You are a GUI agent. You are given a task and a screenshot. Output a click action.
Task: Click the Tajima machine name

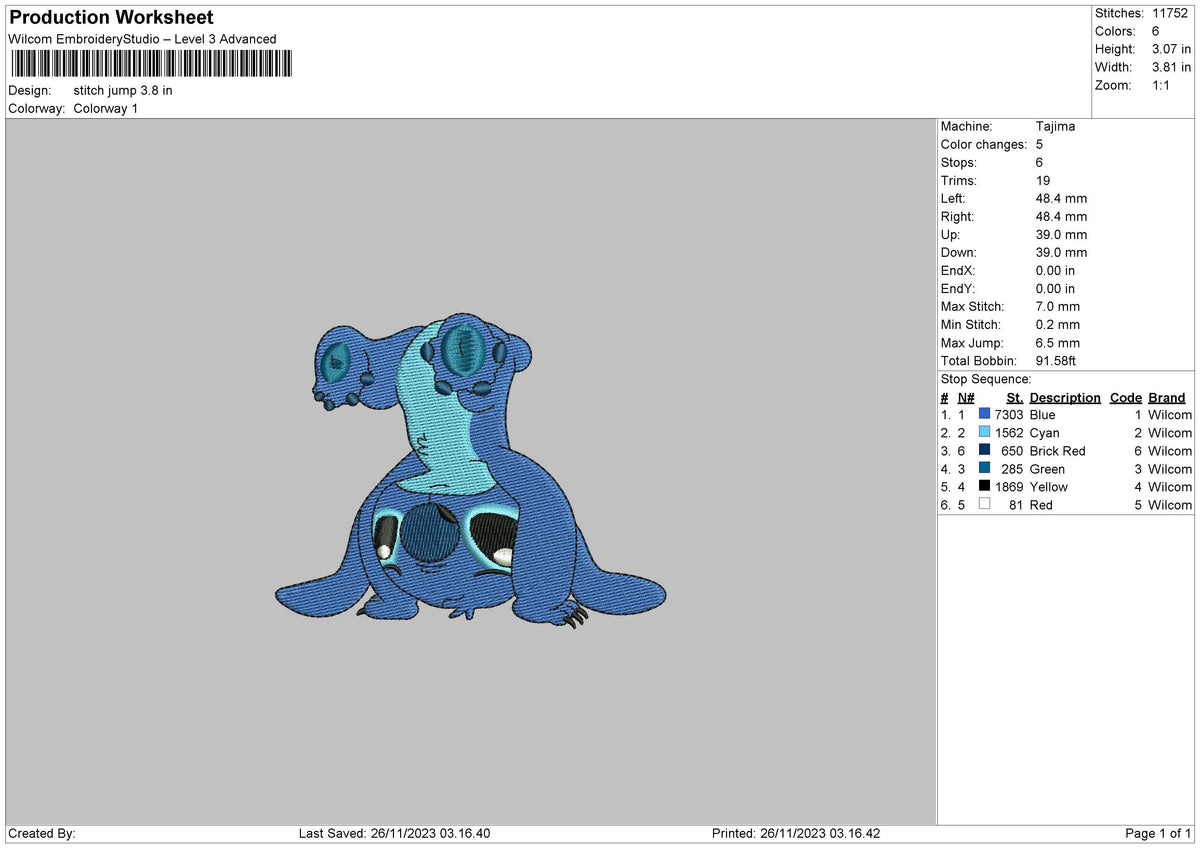(1056, 126)
